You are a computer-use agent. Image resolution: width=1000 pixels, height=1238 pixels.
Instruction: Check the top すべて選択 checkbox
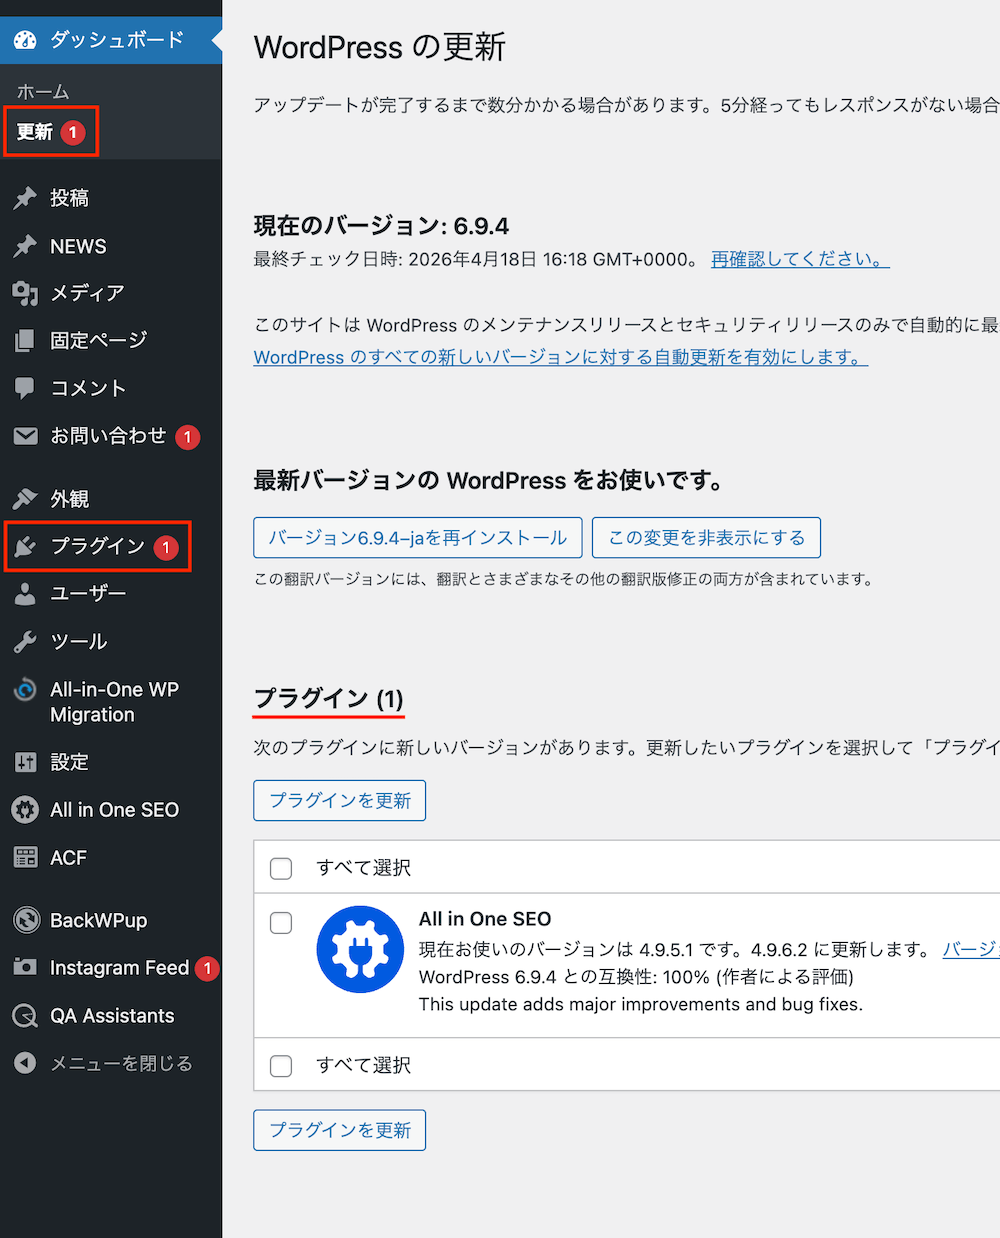click(281, 868)
